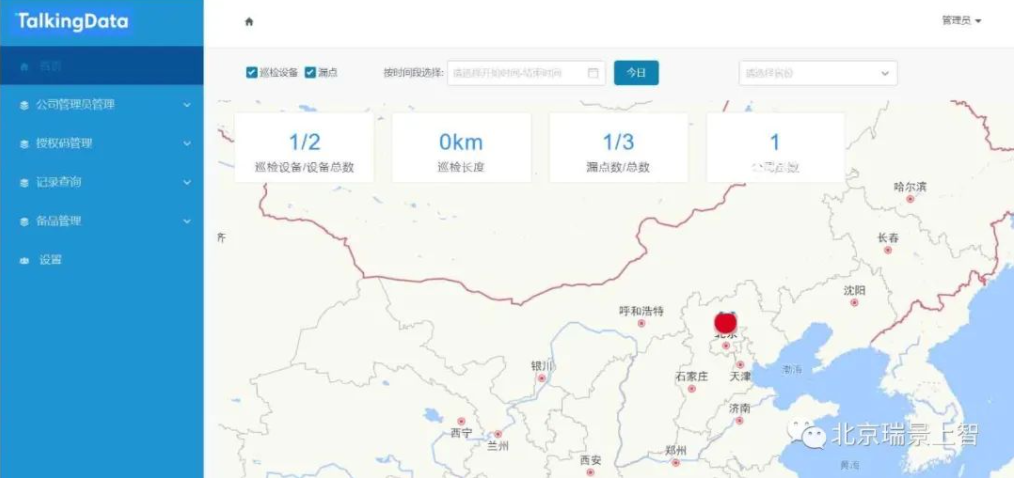Click the TalkingData logo

click(72, 21)
